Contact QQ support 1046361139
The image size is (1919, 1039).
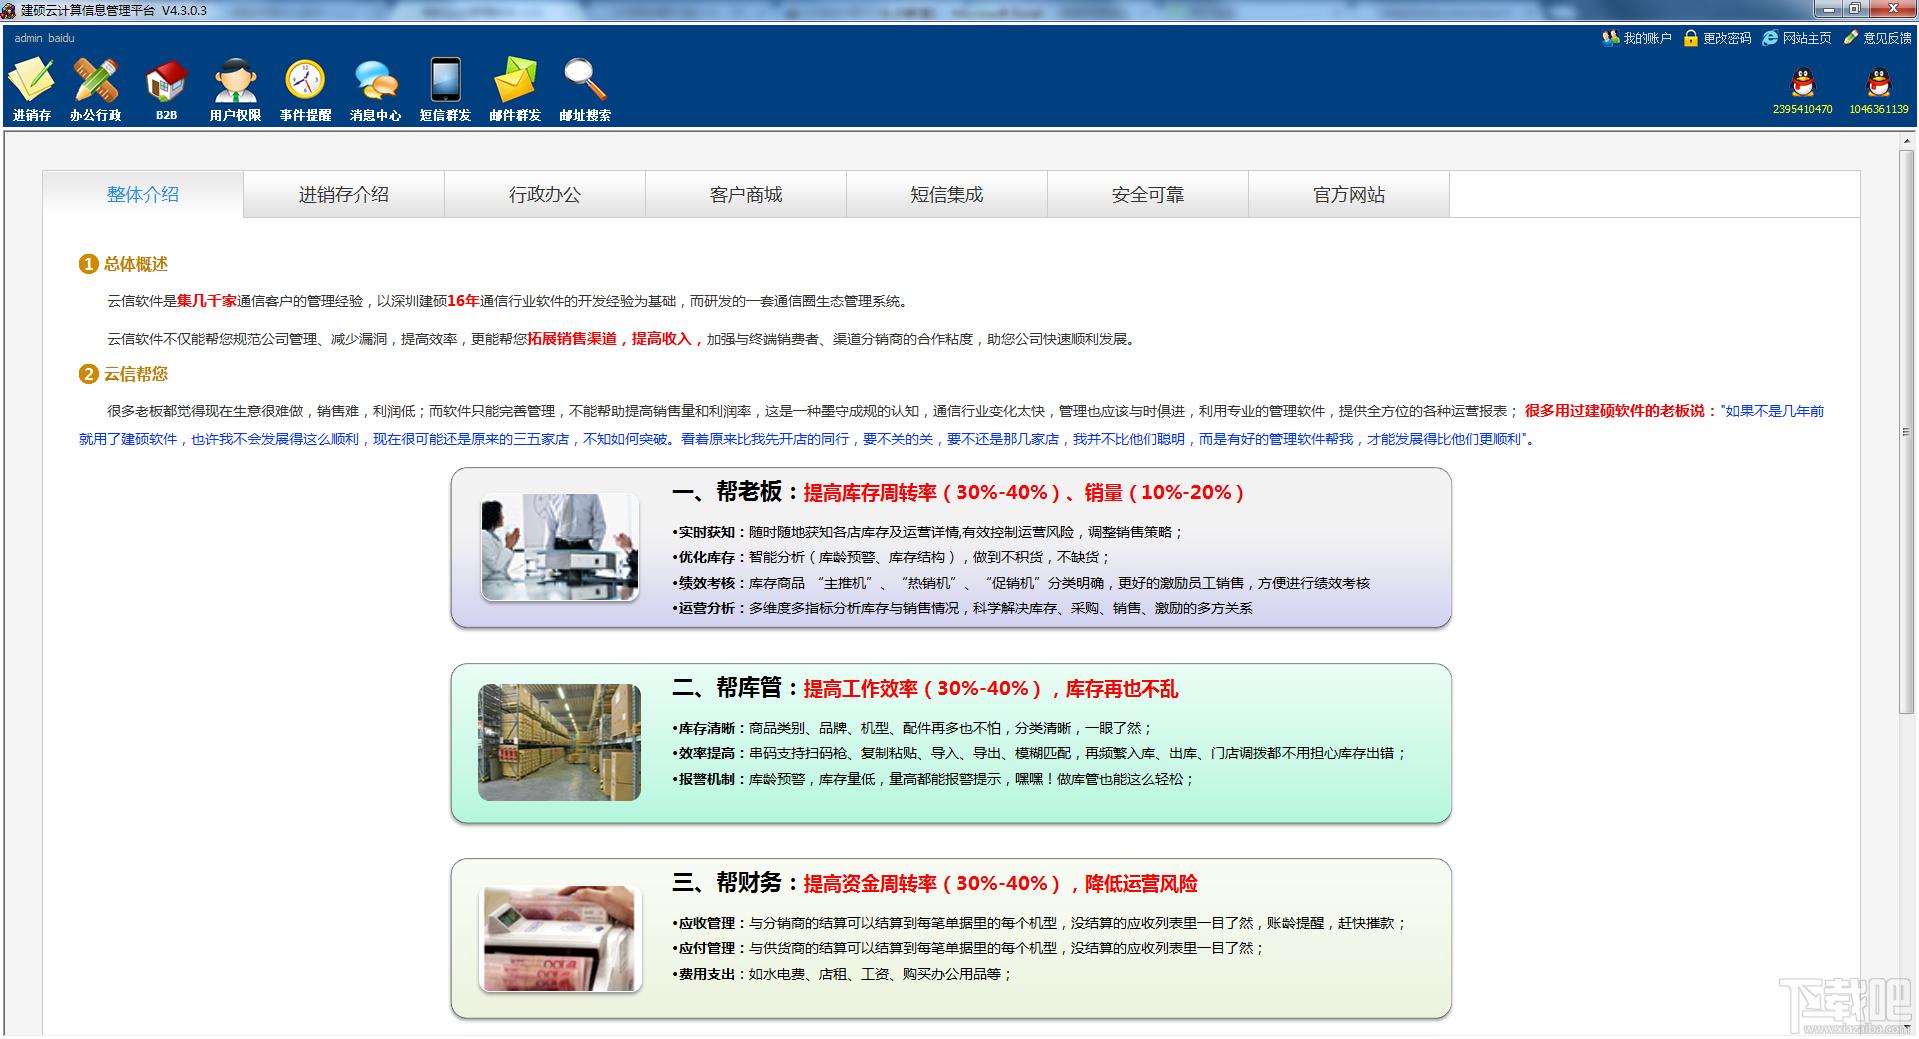(x=1879, y=91)
